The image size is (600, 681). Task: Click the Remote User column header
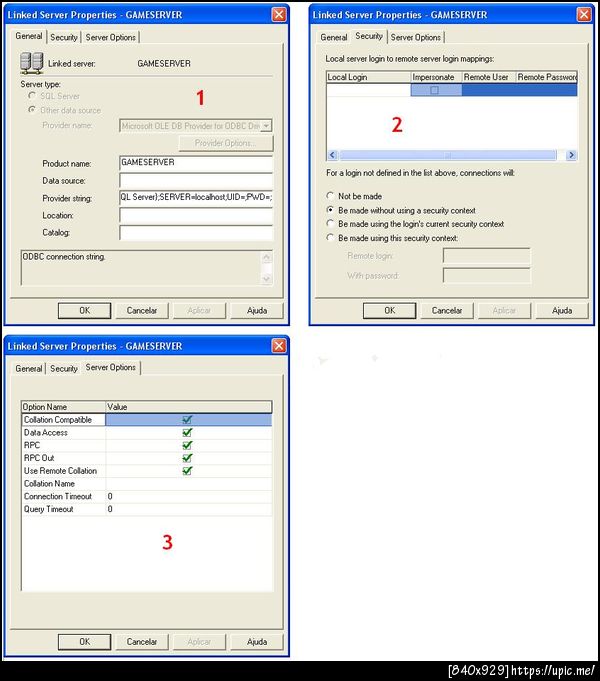coord(488,77)
